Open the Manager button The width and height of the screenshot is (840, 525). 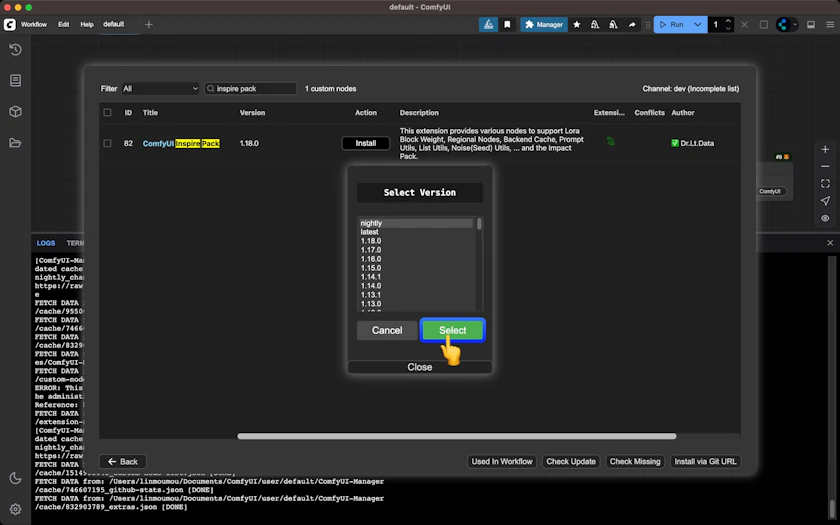click(x=544, y=24)
